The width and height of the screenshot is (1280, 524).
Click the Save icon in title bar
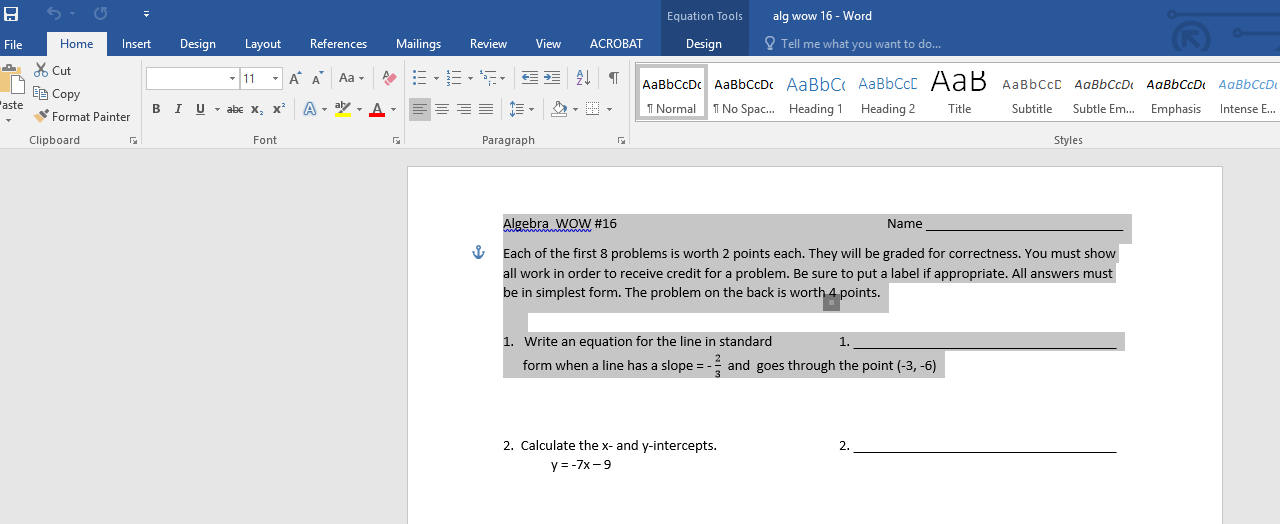[x=11, y=15]
